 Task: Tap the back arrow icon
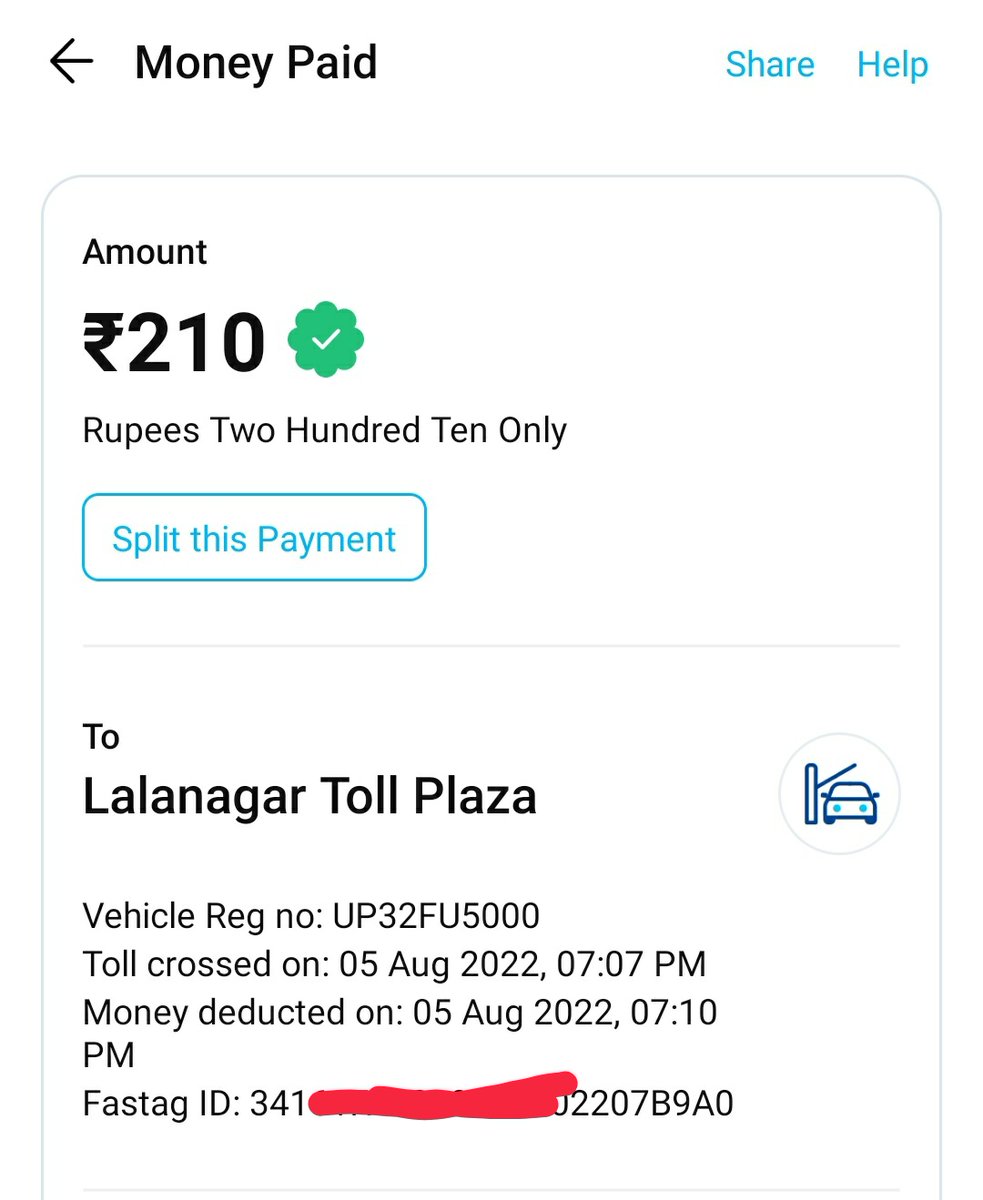(x=71, y=63)
